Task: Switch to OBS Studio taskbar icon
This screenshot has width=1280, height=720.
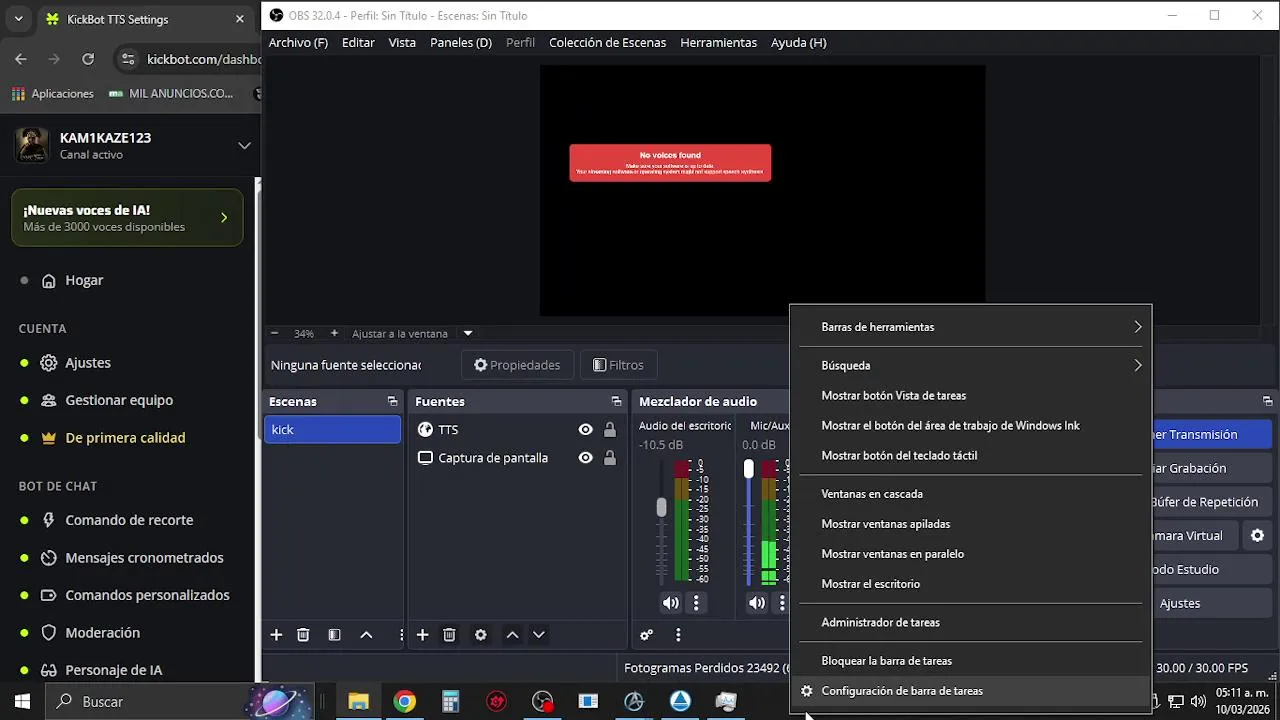Action: [x=542, y=702]
